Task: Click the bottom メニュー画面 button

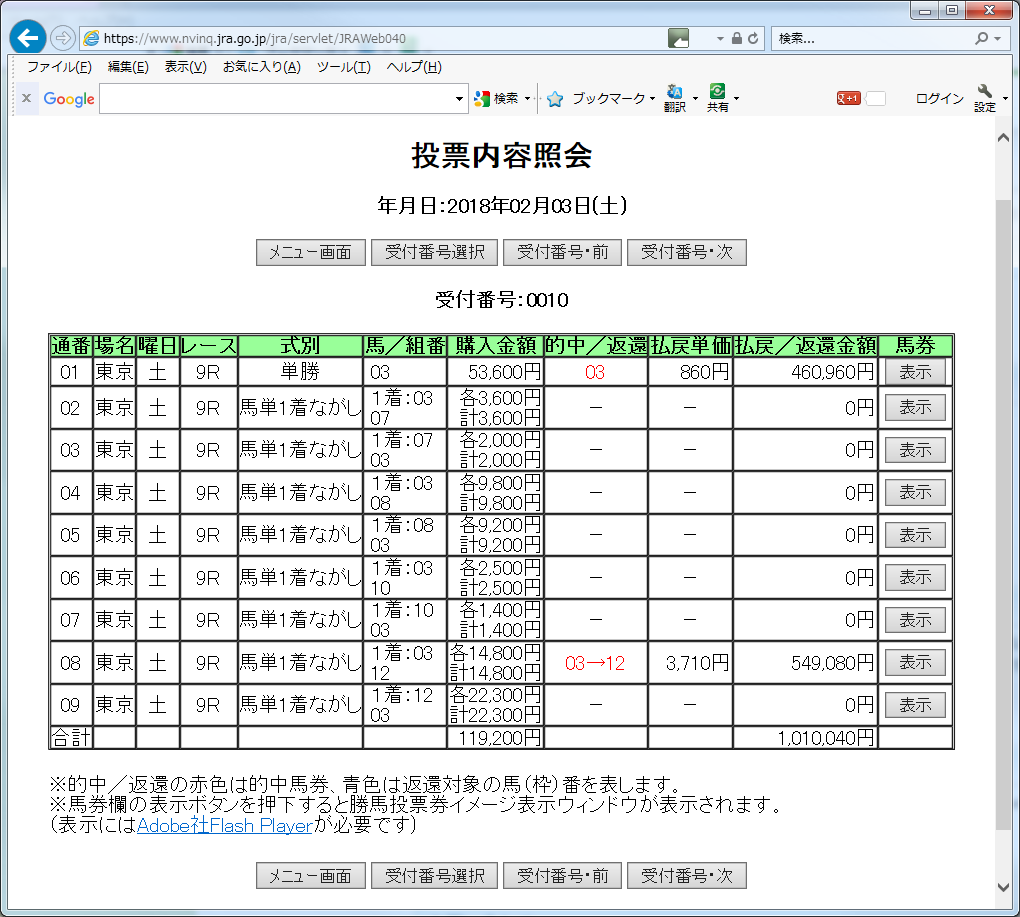Action: pyautogui.click(x=310, y=875)
